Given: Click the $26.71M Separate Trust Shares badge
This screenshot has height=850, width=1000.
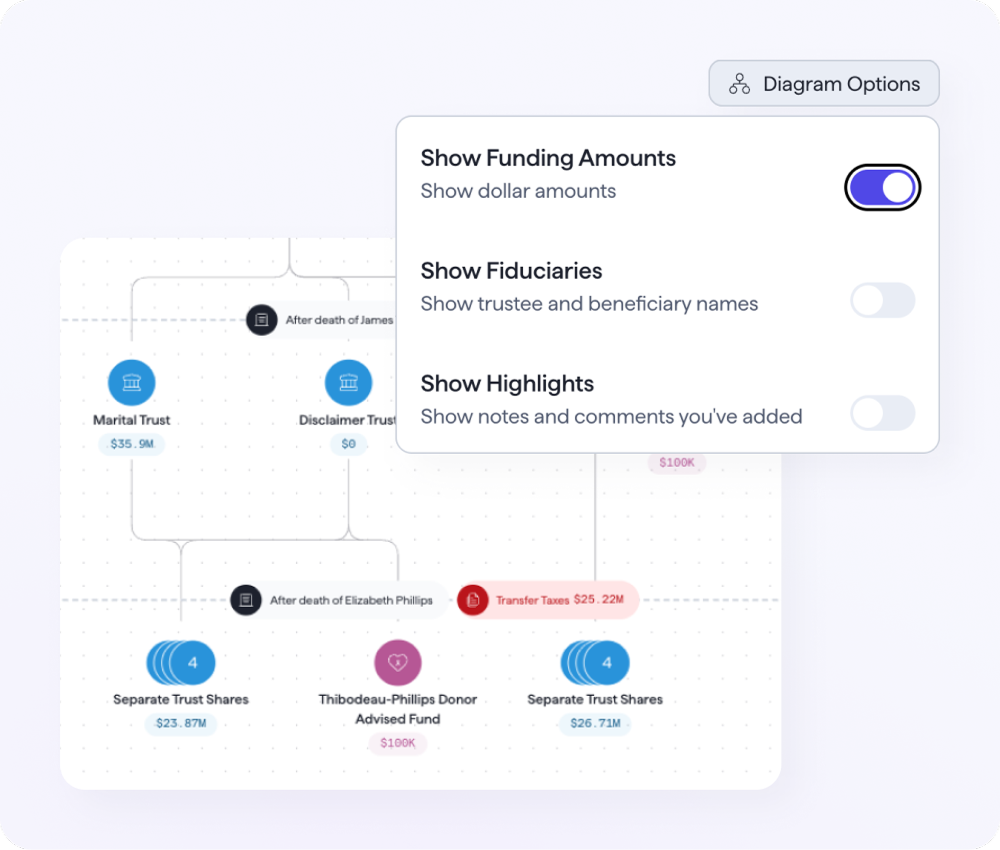Looking at the screenshot, I should [x=595, y=723].
